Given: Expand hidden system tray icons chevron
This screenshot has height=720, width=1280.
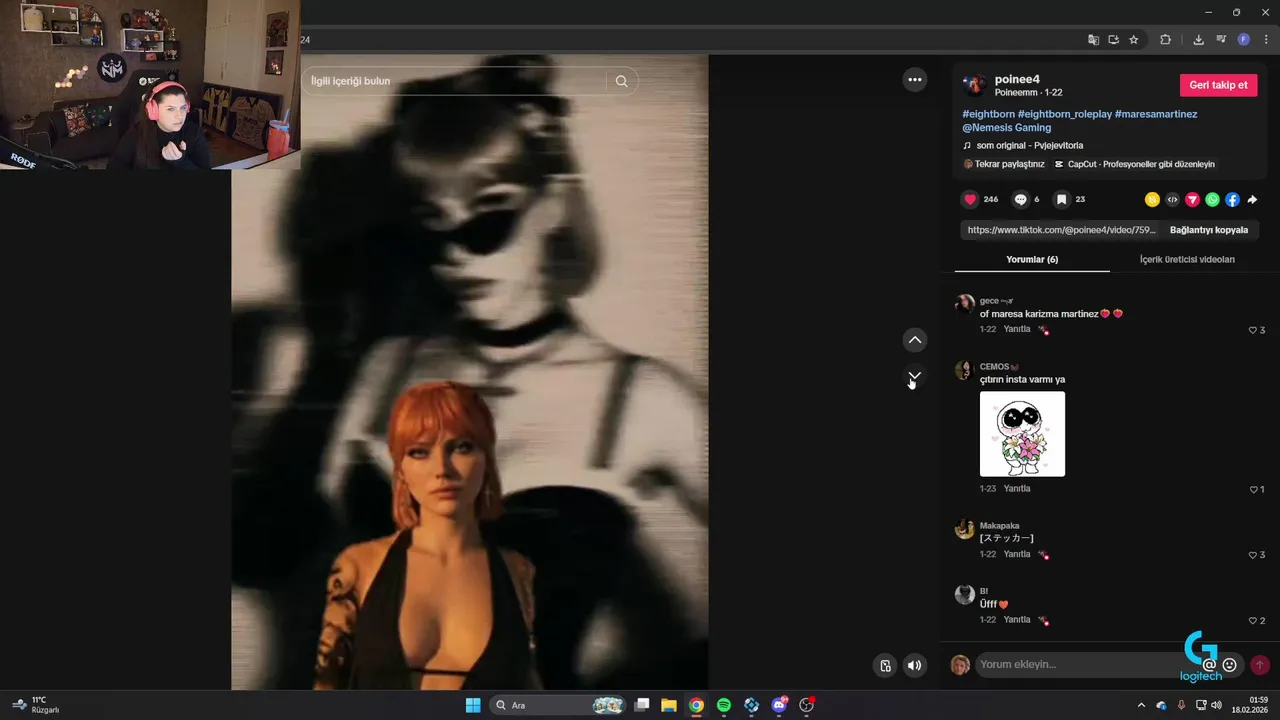Looking at the screenshot, I should [1141, 705].
